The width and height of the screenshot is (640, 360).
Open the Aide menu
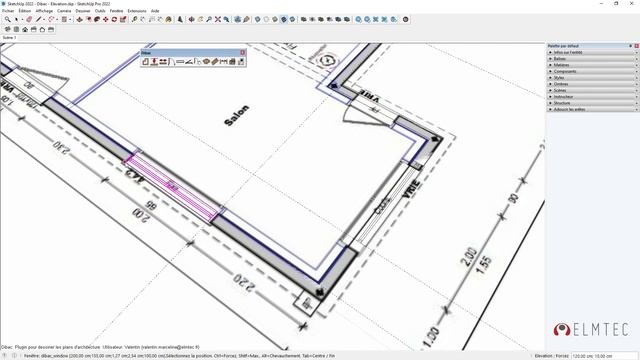(x=155, y=11)
